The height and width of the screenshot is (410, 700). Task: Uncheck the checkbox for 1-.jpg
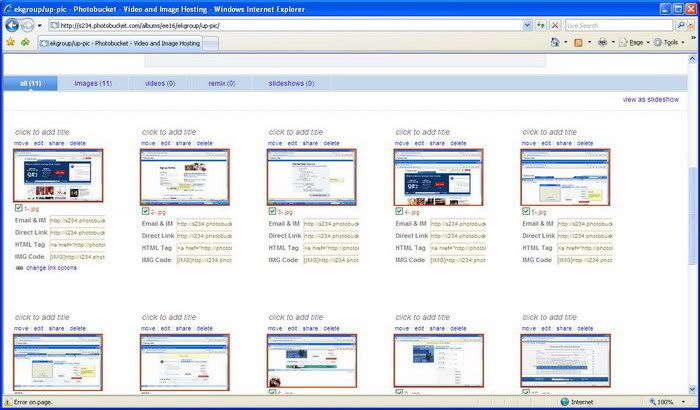[x=20, y=209]
